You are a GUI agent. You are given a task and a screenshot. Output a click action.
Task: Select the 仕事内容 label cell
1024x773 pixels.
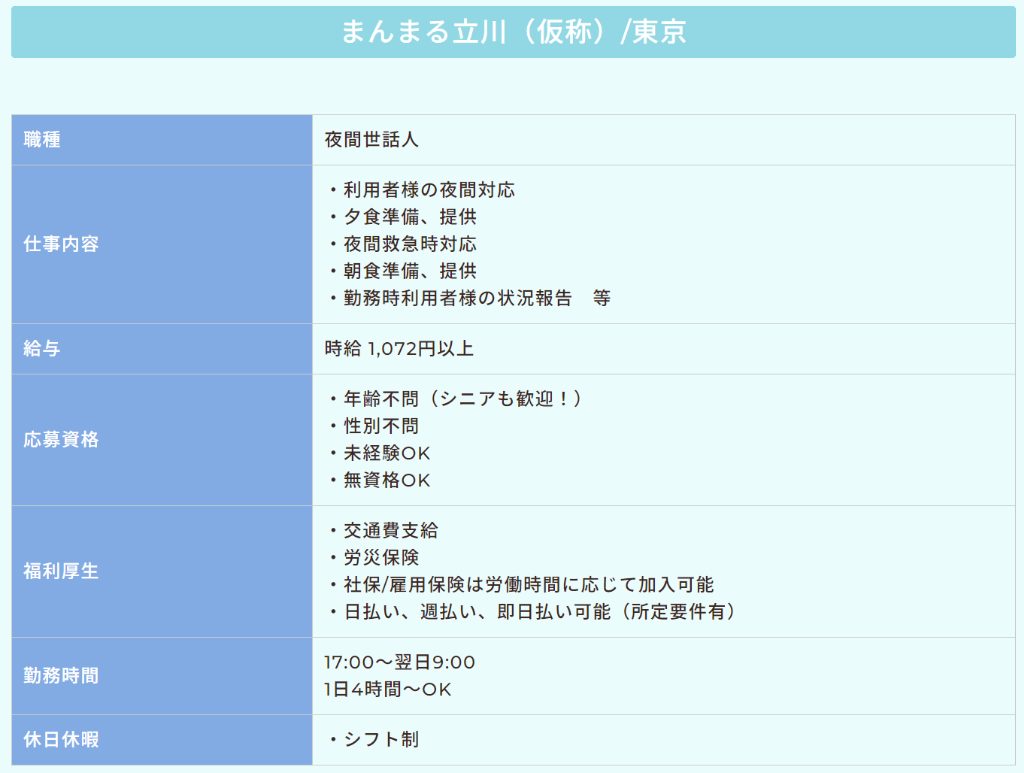point(61,244)
